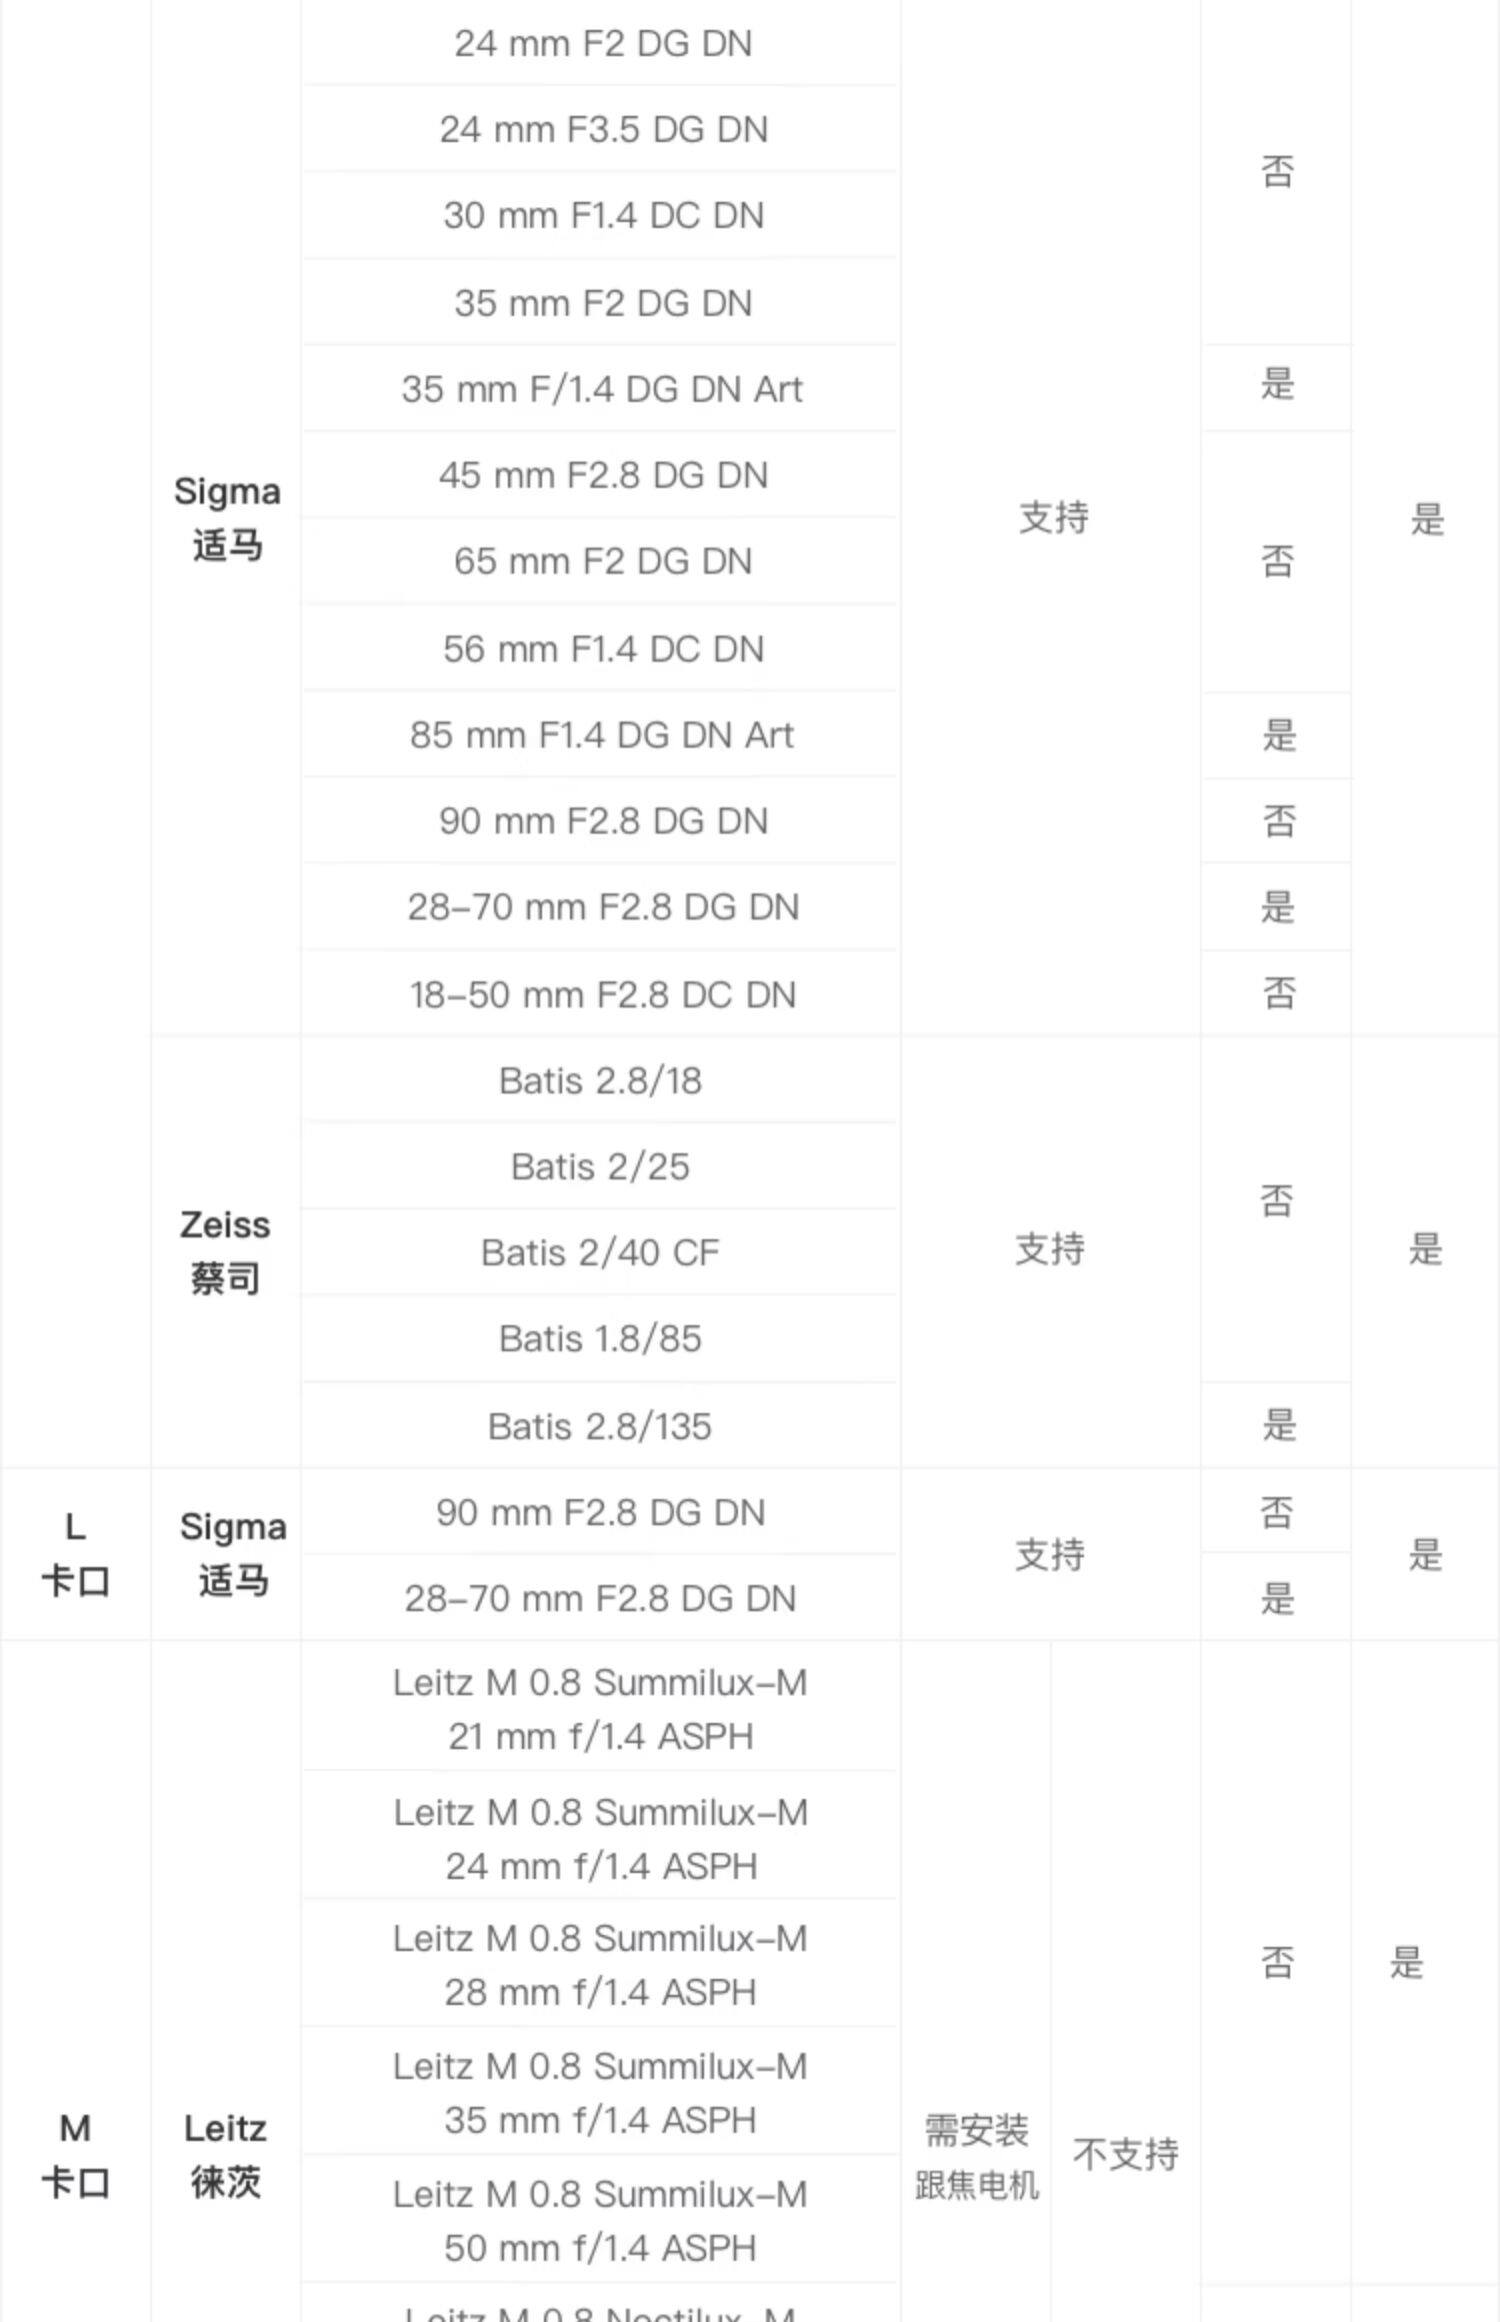Viewport: 1500px width, 2322px height.
Task: Click the 不支持 cell
Action: [1125, 2154]
